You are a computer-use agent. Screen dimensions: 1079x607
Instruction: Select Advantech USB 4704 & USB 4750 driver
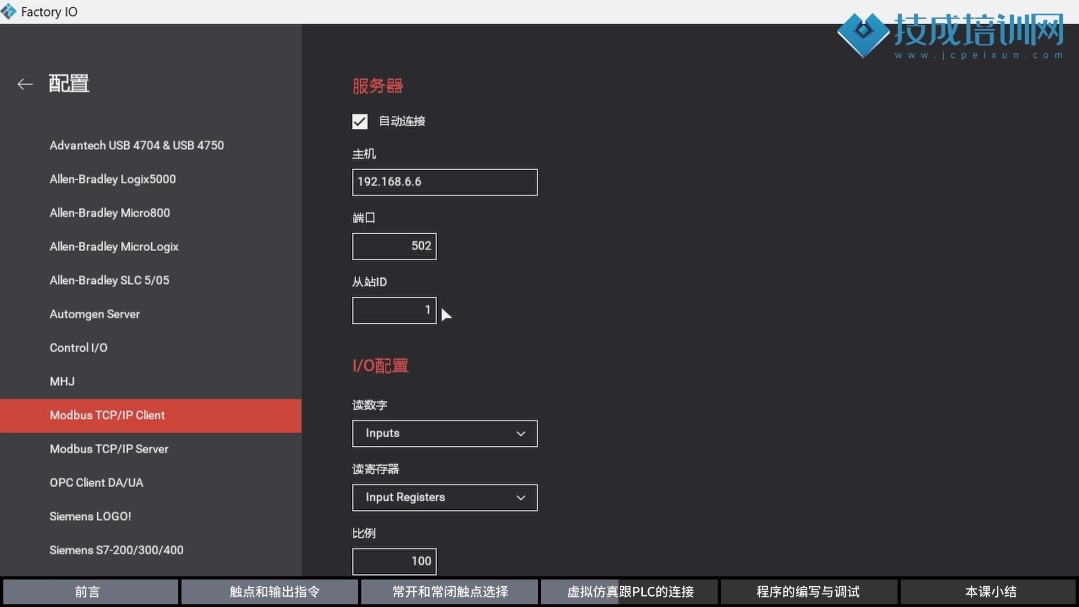point(151,145)
